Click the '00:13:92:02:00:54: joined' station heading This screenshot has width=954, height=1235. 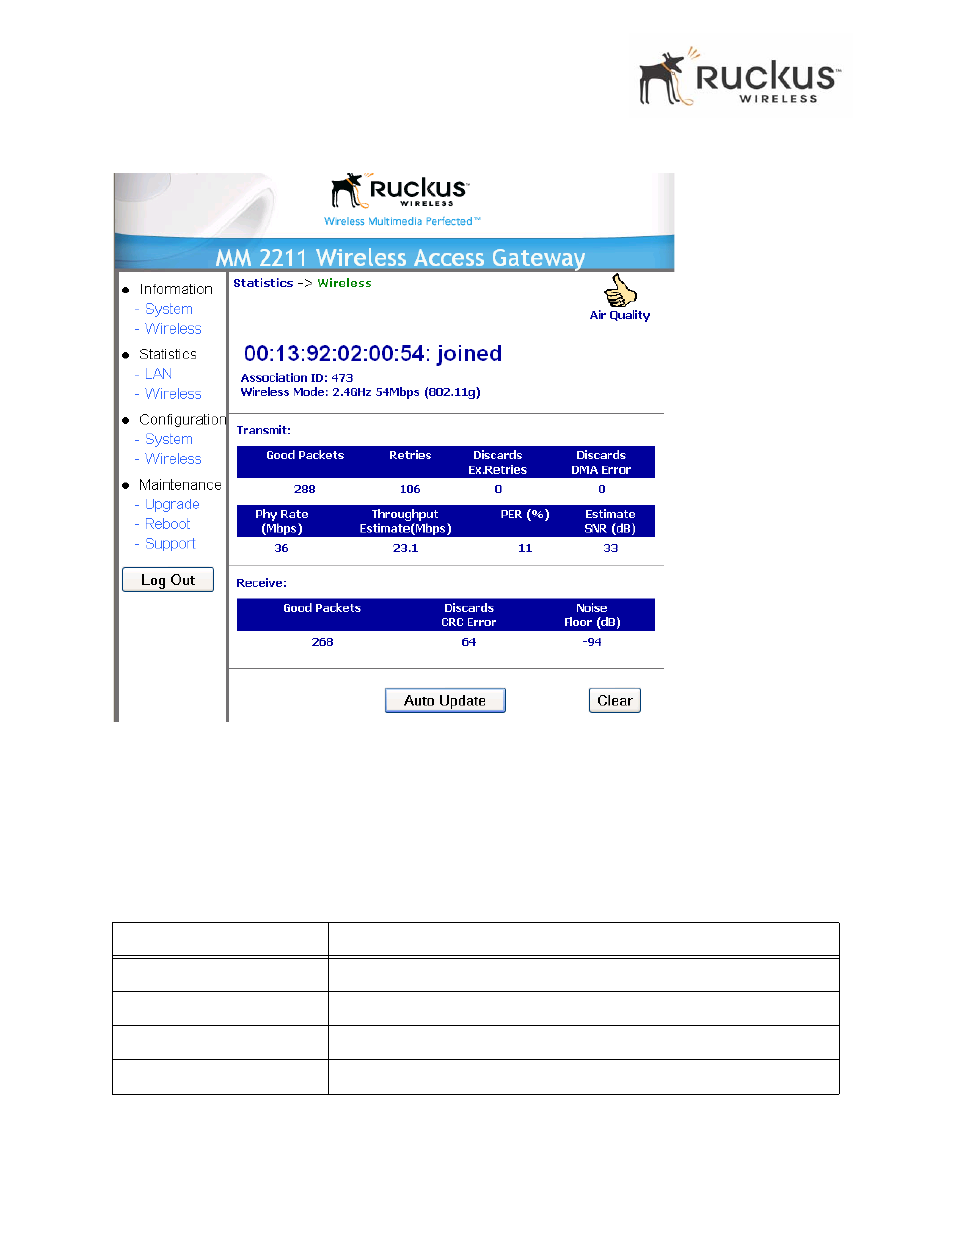click(x=373, y=353)
